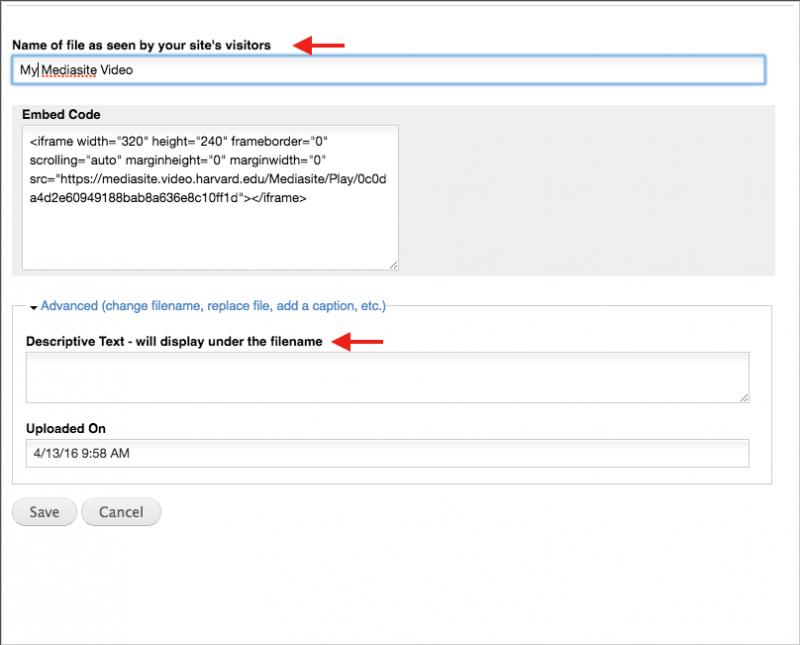The image size is (800, 645).
Task: Collapse the Advanced section disclosure triangle
Action: pyautogui.click(x=34, y=307)
